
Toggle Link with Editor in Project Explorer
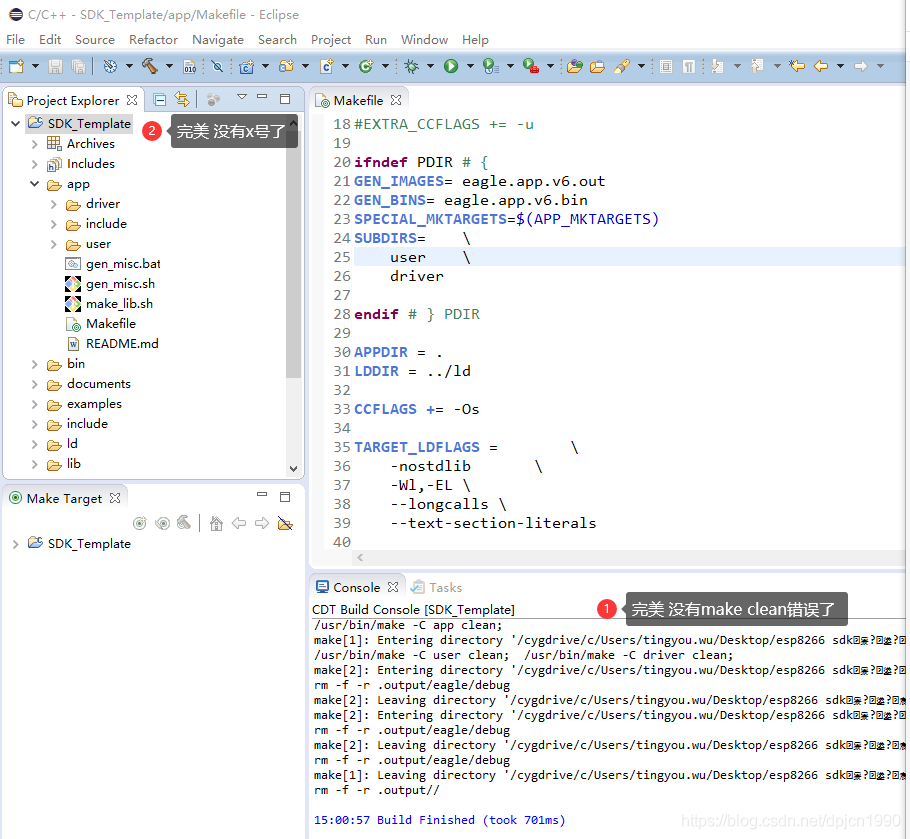pyautogui.click(x=182, y=100)
